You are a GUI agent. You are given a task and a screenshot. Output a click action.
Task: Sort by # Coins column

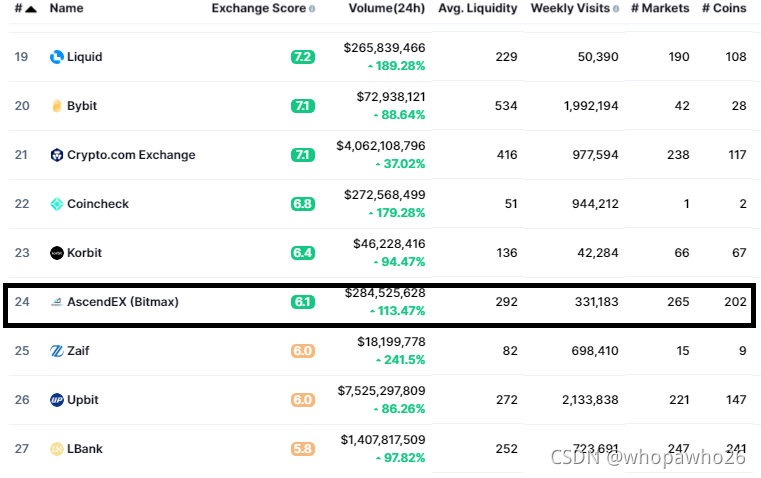coord(724,8)
